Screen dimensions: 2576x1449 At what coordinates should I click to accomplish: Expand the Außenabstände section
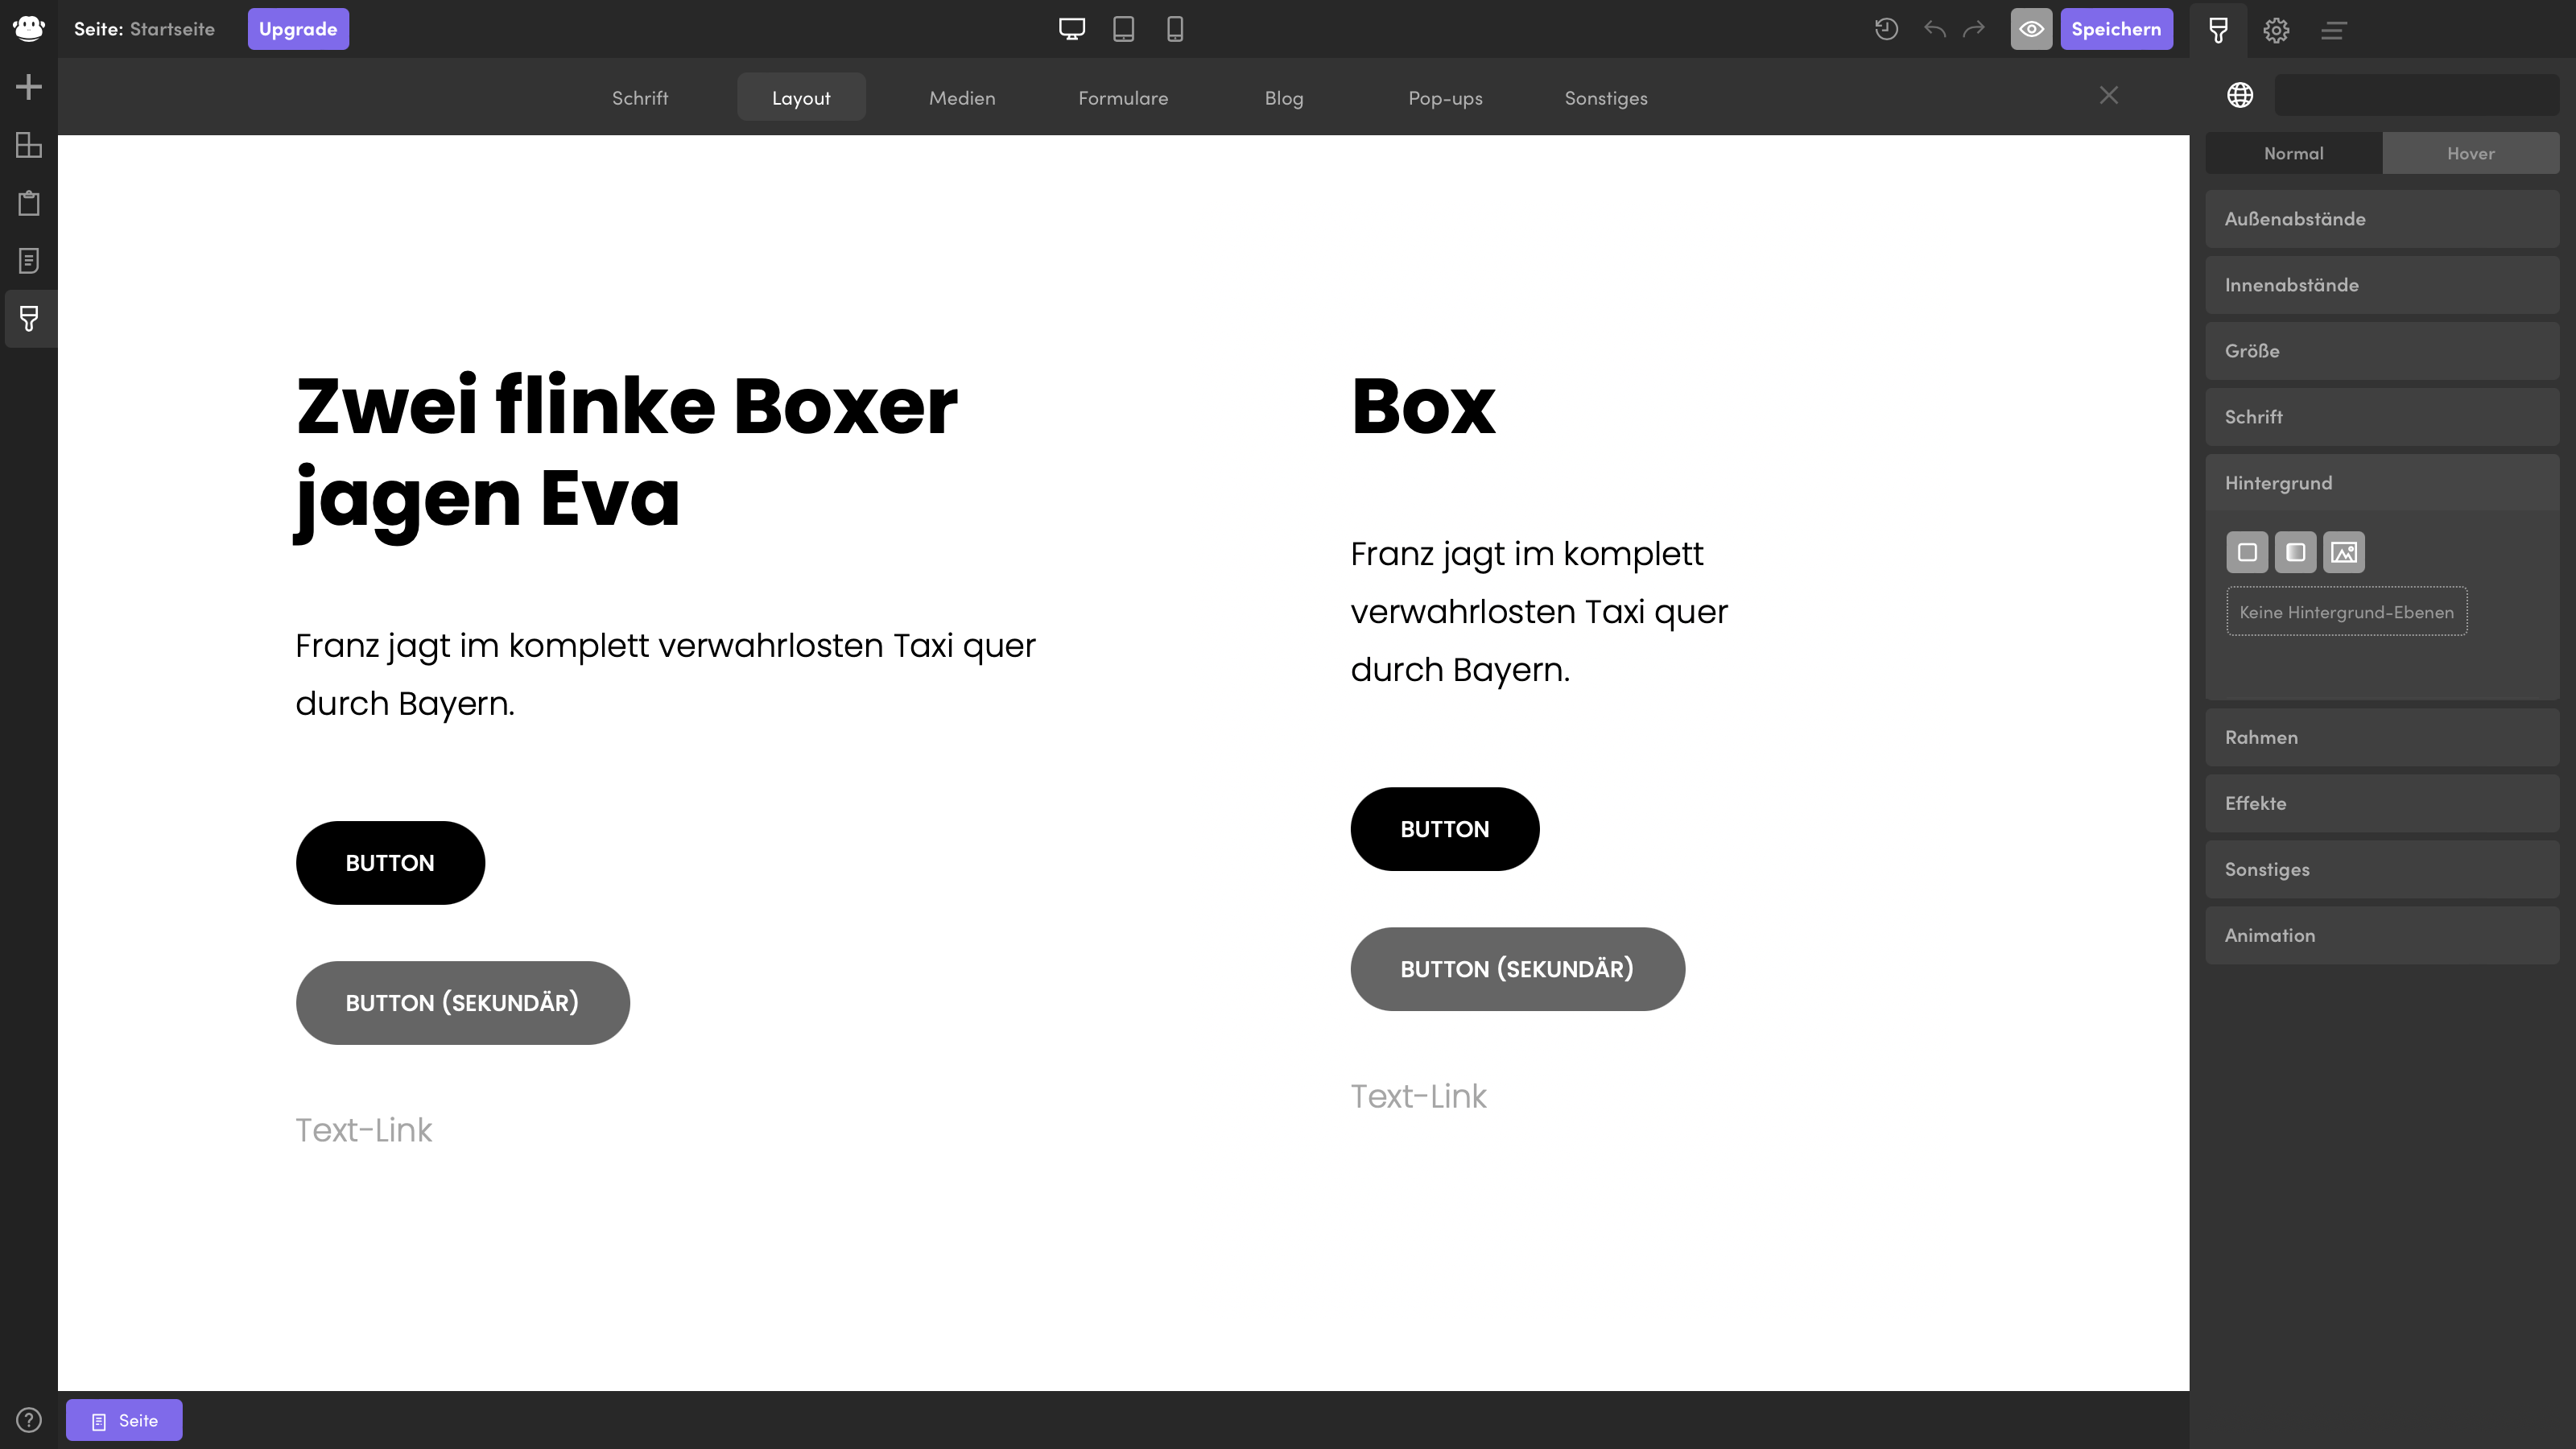click(2382, 218)
